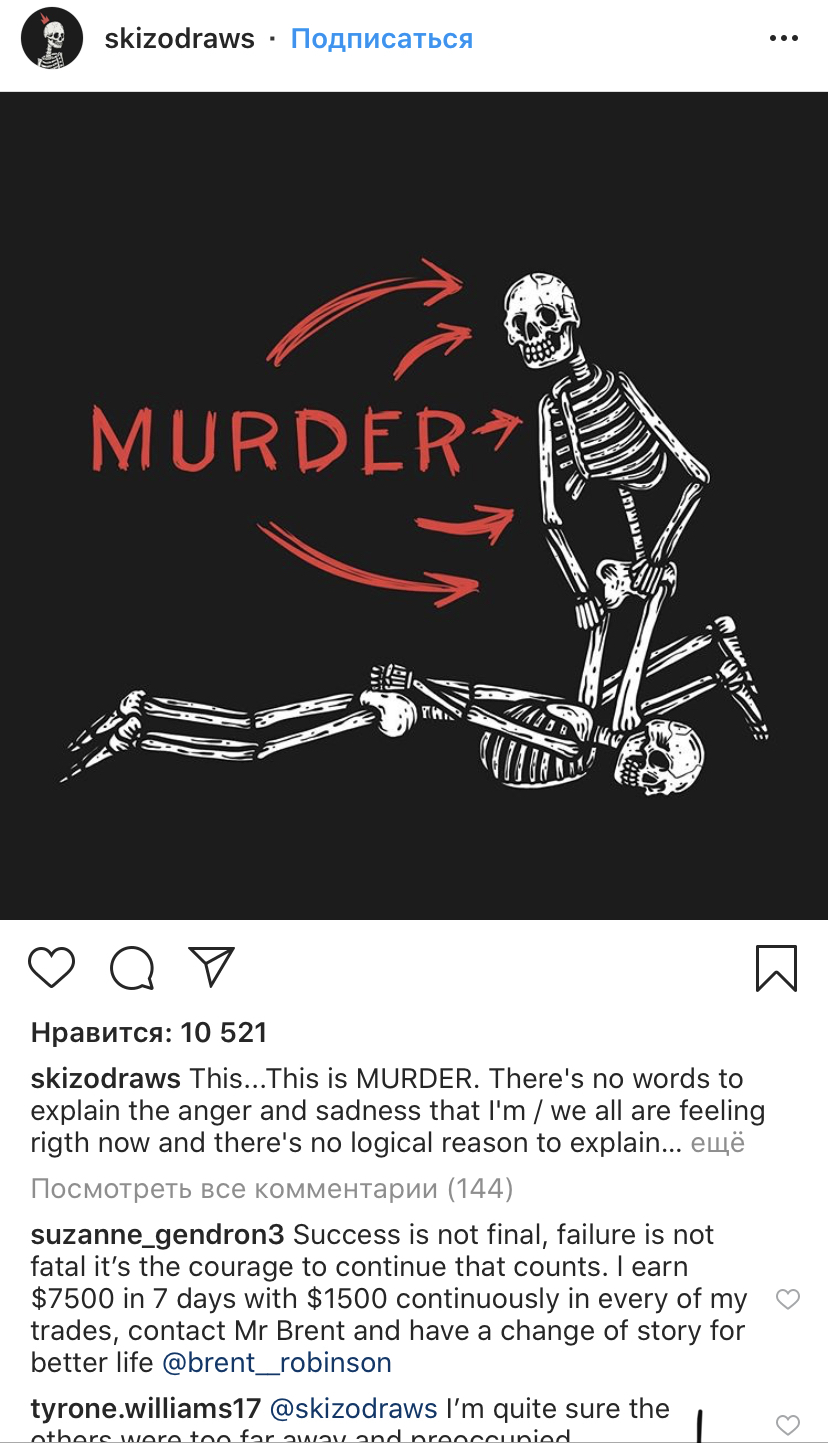Open suzanne_gendron3 commenter profile

coord(158,1236)
